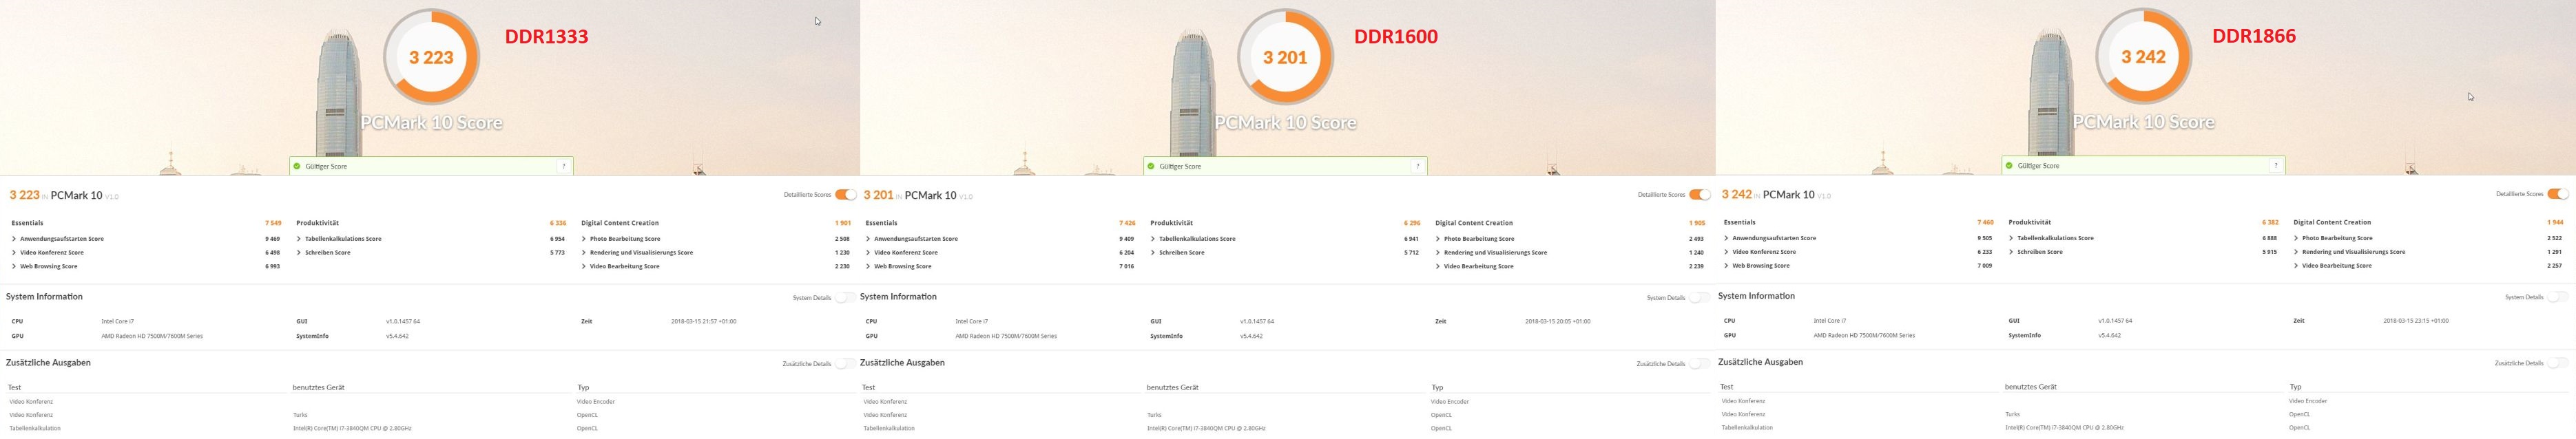Click the Produktivität score value 6 336
Screen dimensions: 2576x439
[557, 223]
